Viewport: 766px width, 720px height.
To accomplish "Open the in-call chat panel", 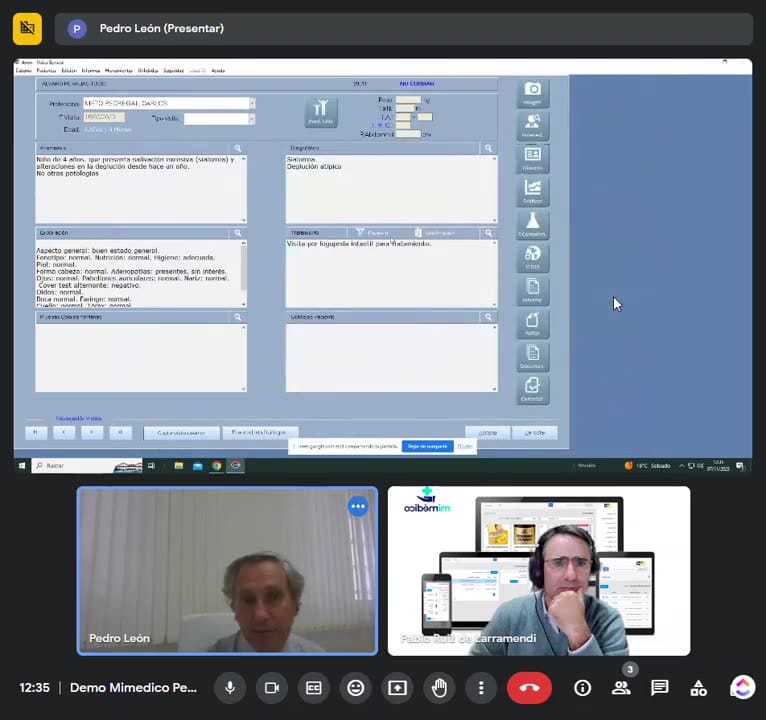I will [x=660, y=688].
